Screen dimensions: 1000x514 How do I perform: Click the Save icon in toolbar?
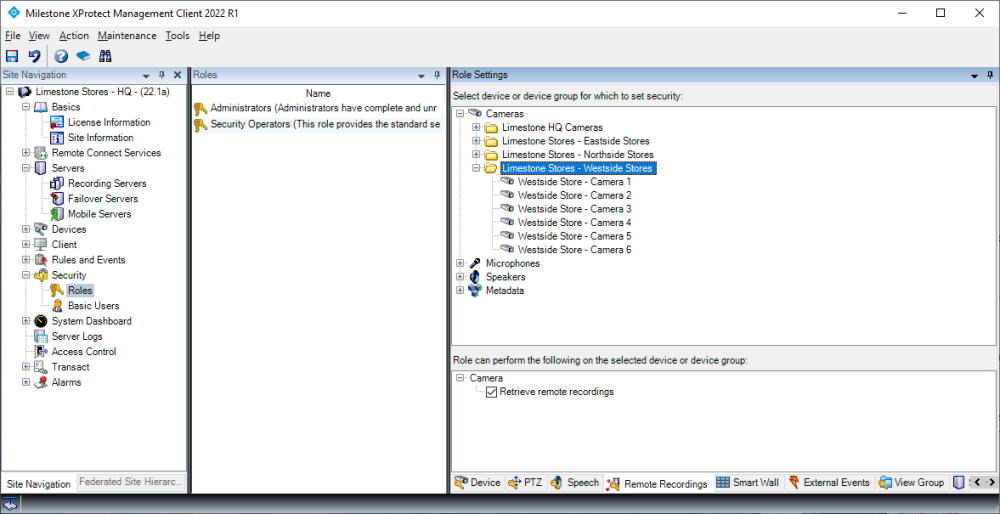[12, 56]
